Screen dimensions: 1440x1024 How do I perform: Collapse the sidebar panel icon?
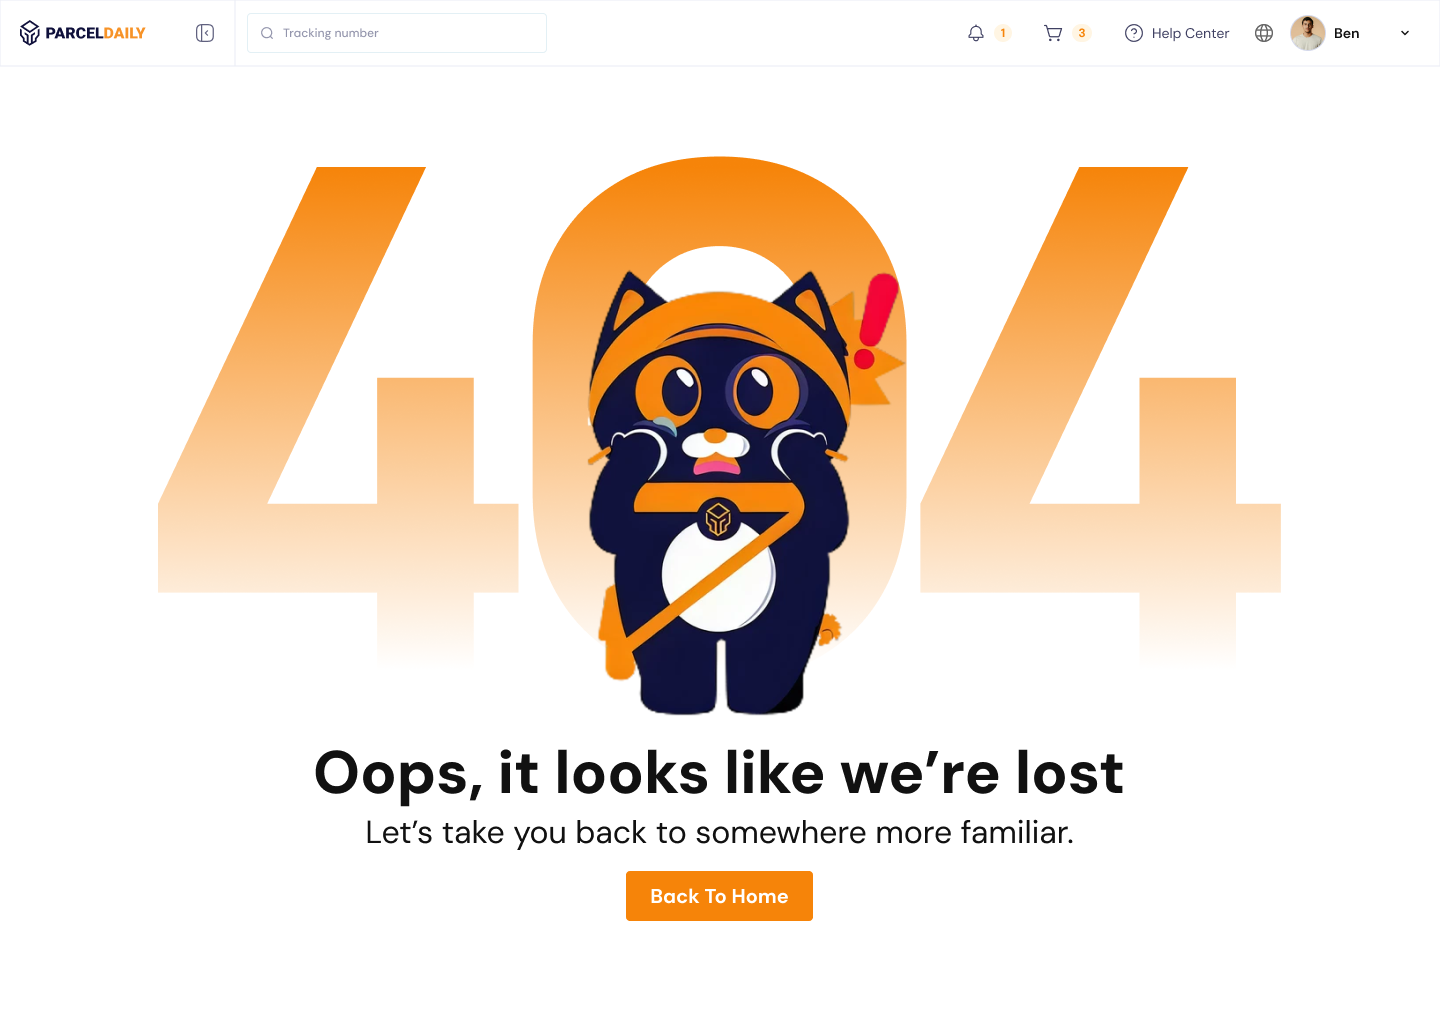coord(205,33)
